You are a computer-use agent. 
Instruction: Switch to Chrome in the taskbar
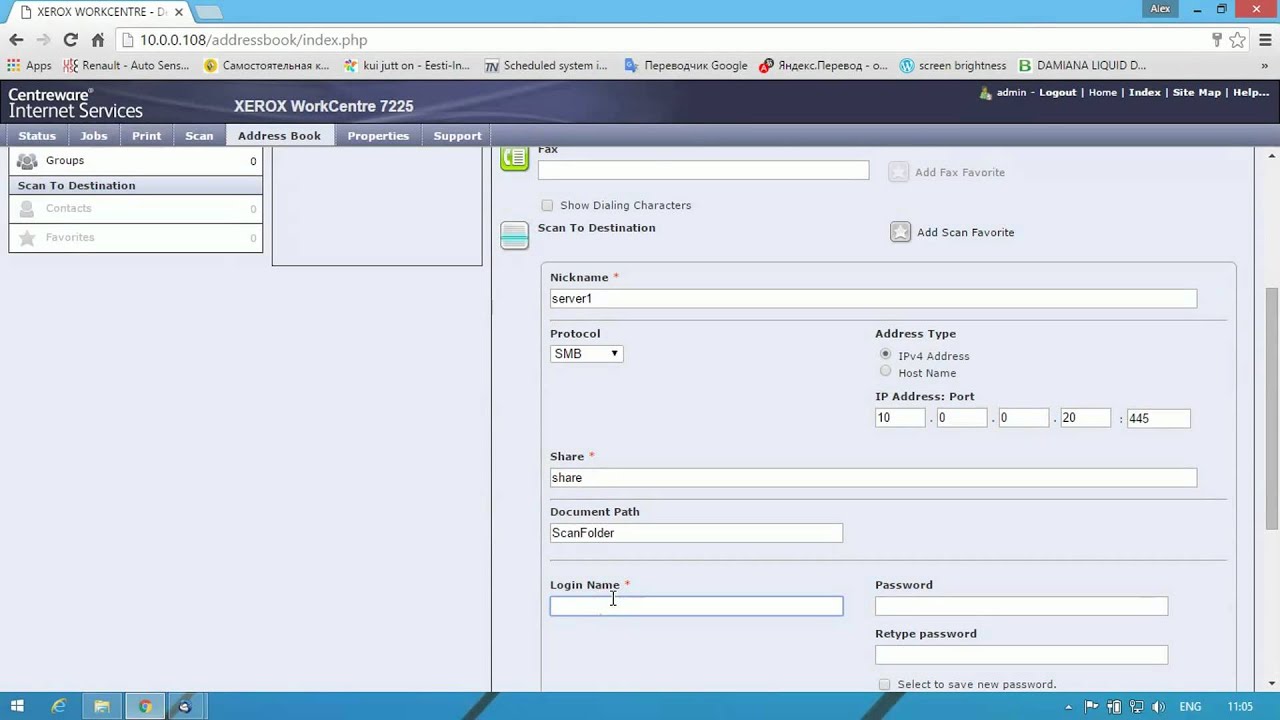pyautogui.click(x=145, y=706)
